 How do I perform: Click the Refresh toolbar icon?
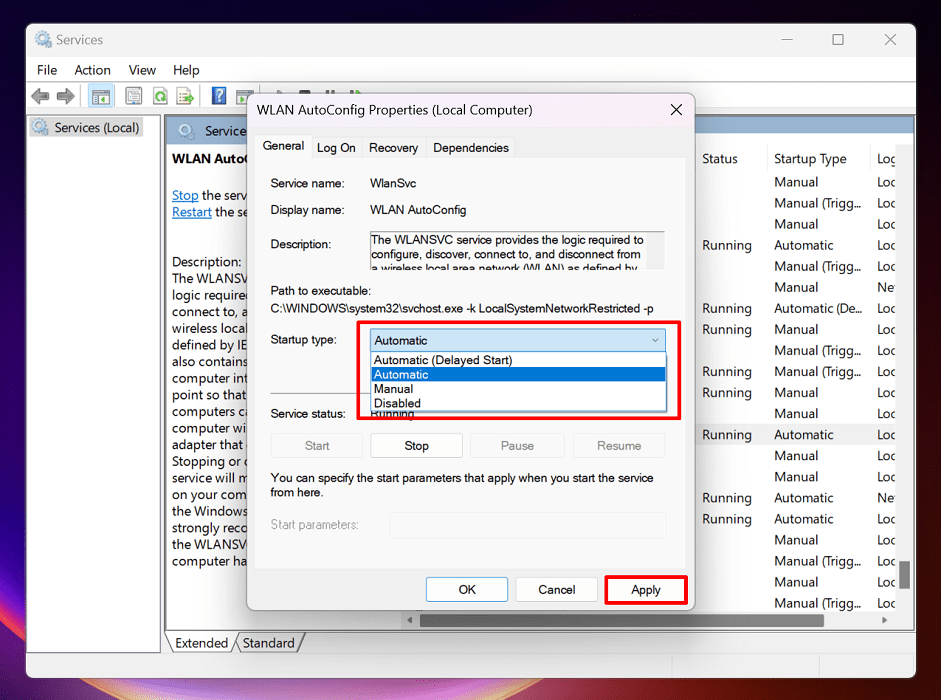[x=161, y=95]
